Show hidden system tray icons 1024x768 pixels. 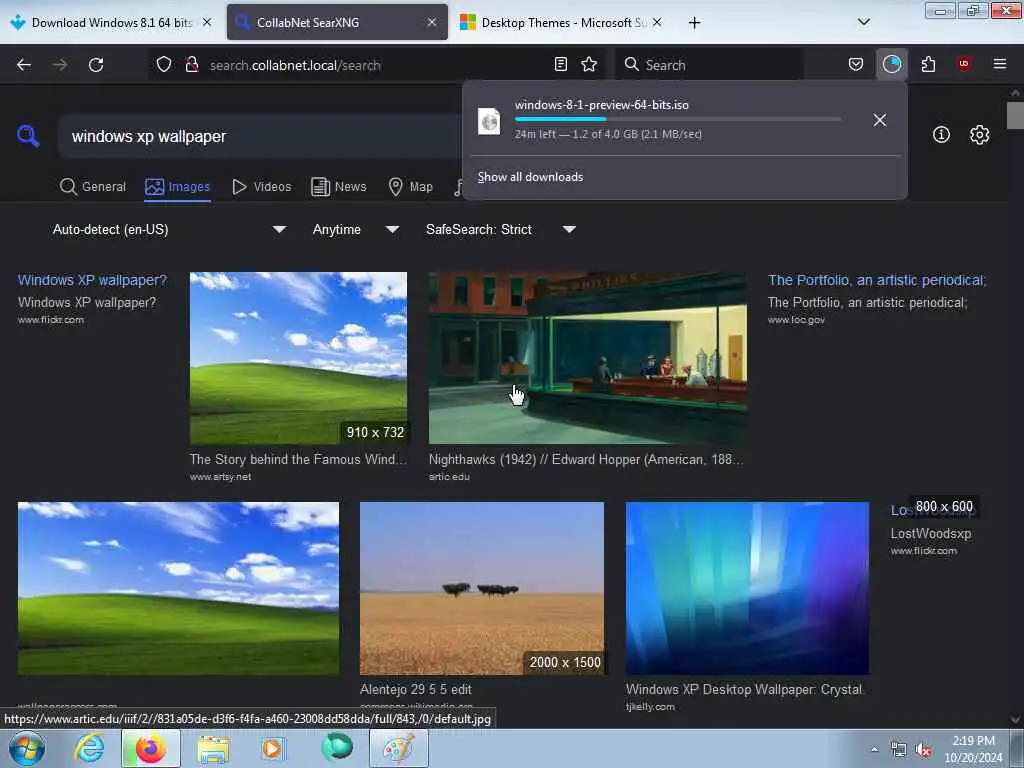[x=874, y=750]
